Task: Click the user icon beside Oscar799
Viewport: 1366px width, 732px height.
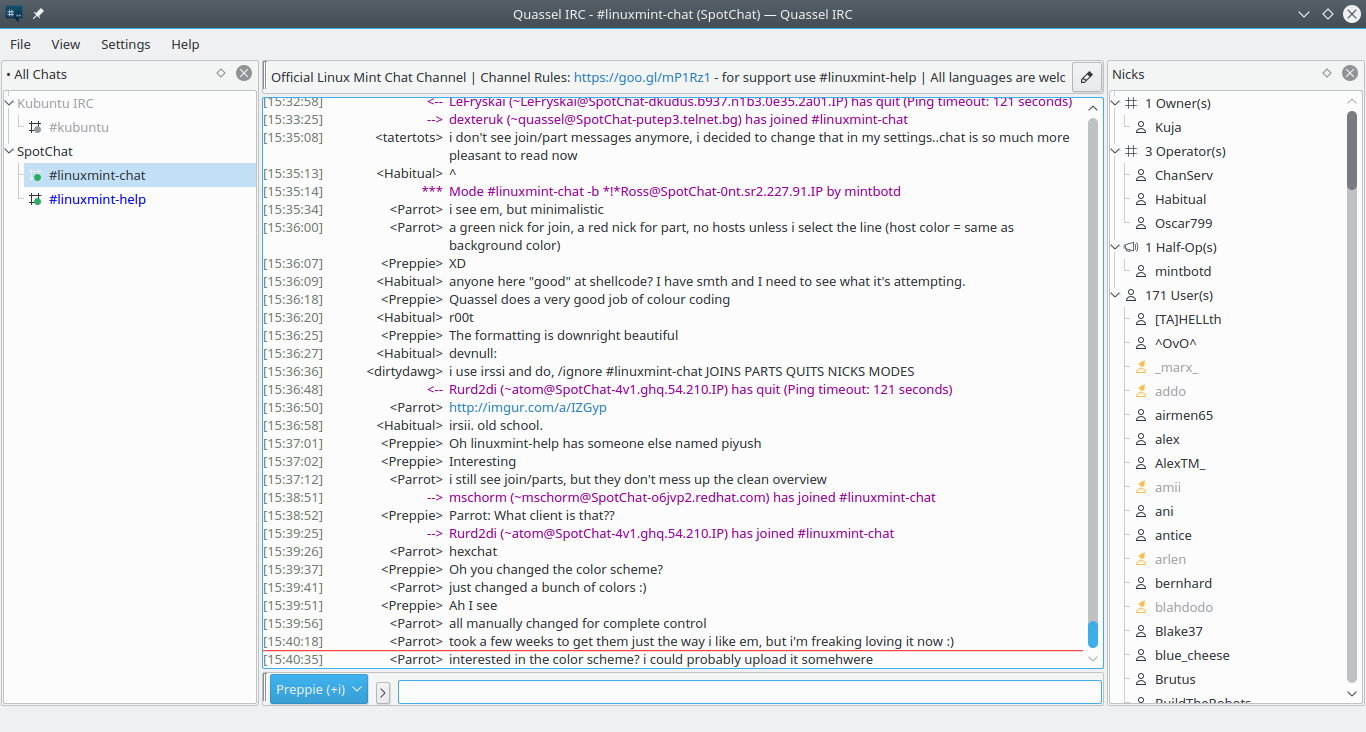Action: point(1141,223)
